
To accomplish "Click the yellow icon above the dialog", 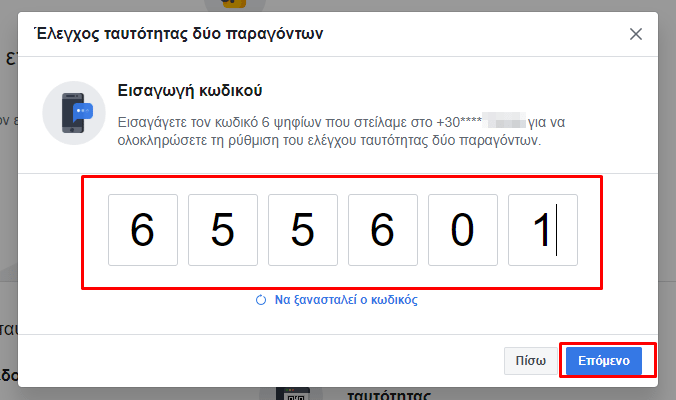I will tap(234, 4).
